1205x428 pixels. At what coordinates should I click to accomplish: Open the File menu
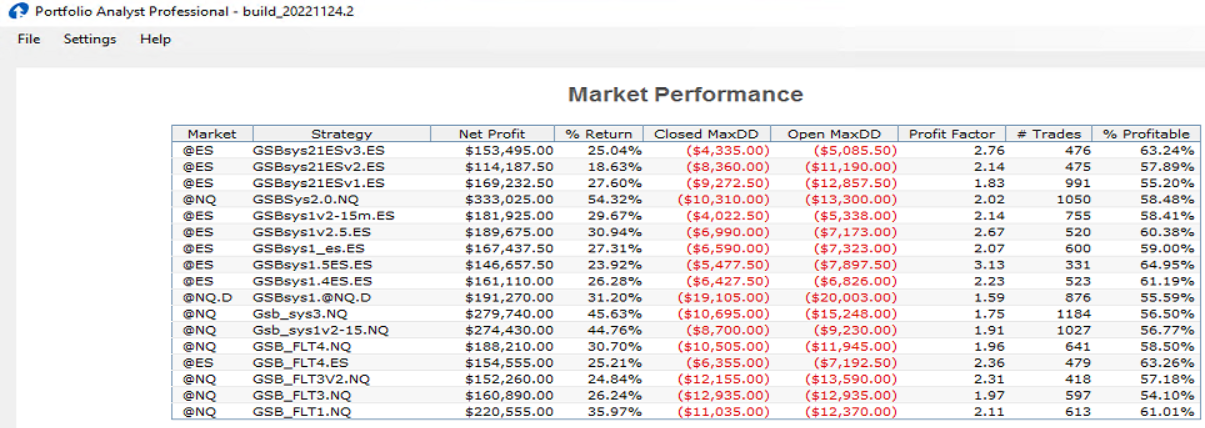[29, 39]
